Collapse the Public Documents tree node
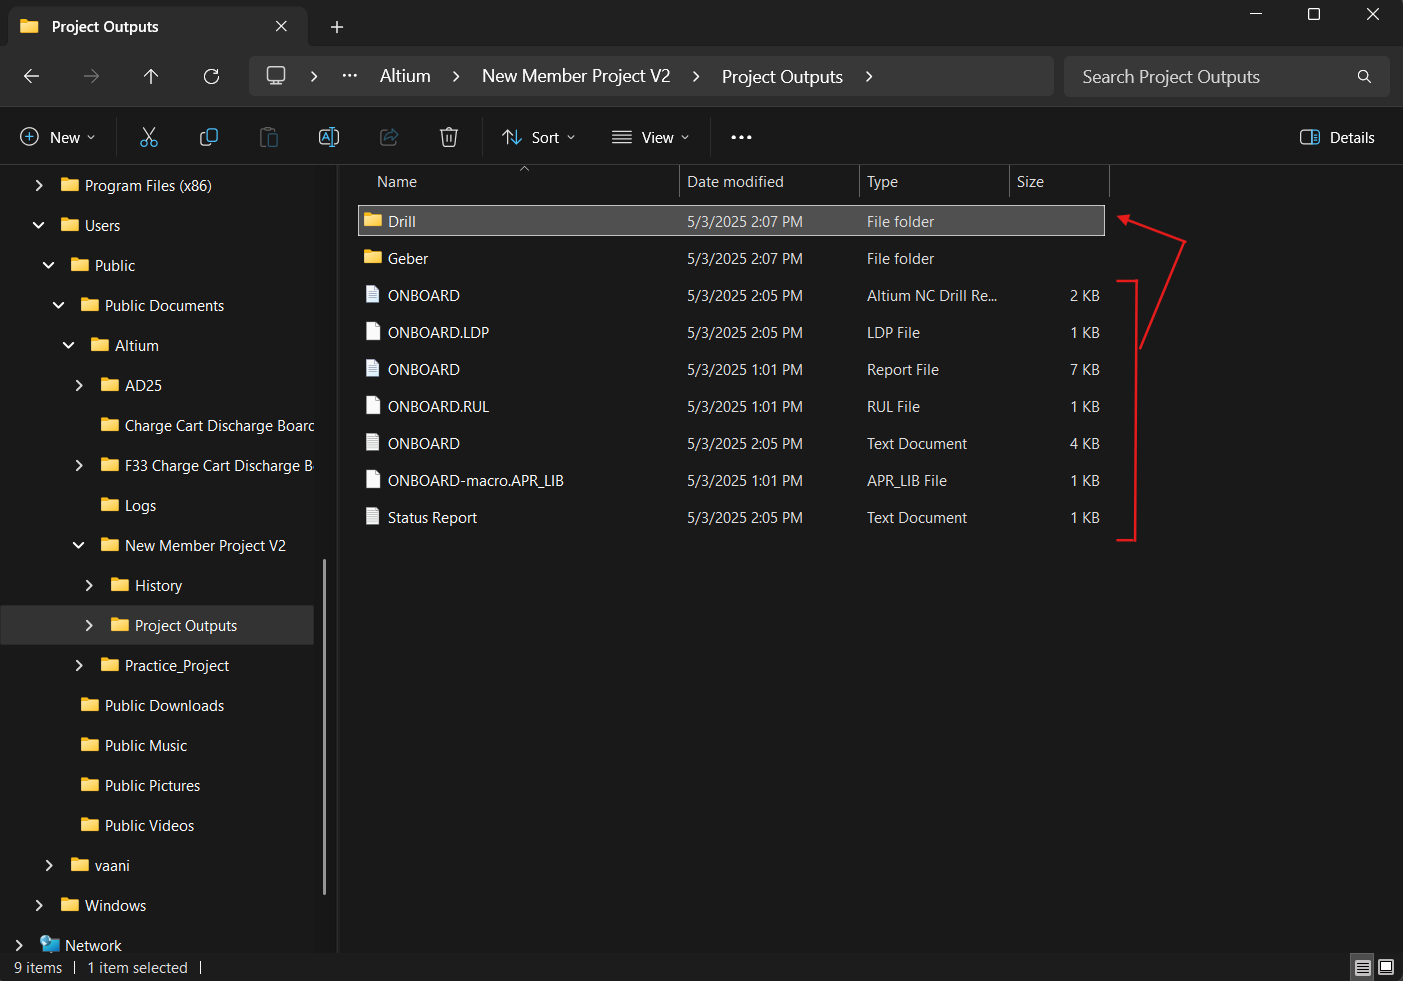This screenshot has height=981, width=1403. pyautogui.click(x=59, y=305)
